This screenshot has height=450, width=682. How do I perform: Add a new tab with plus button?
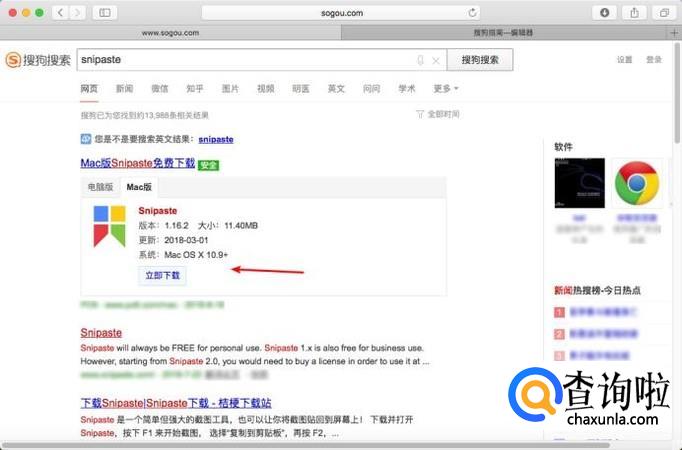point(674,33)
